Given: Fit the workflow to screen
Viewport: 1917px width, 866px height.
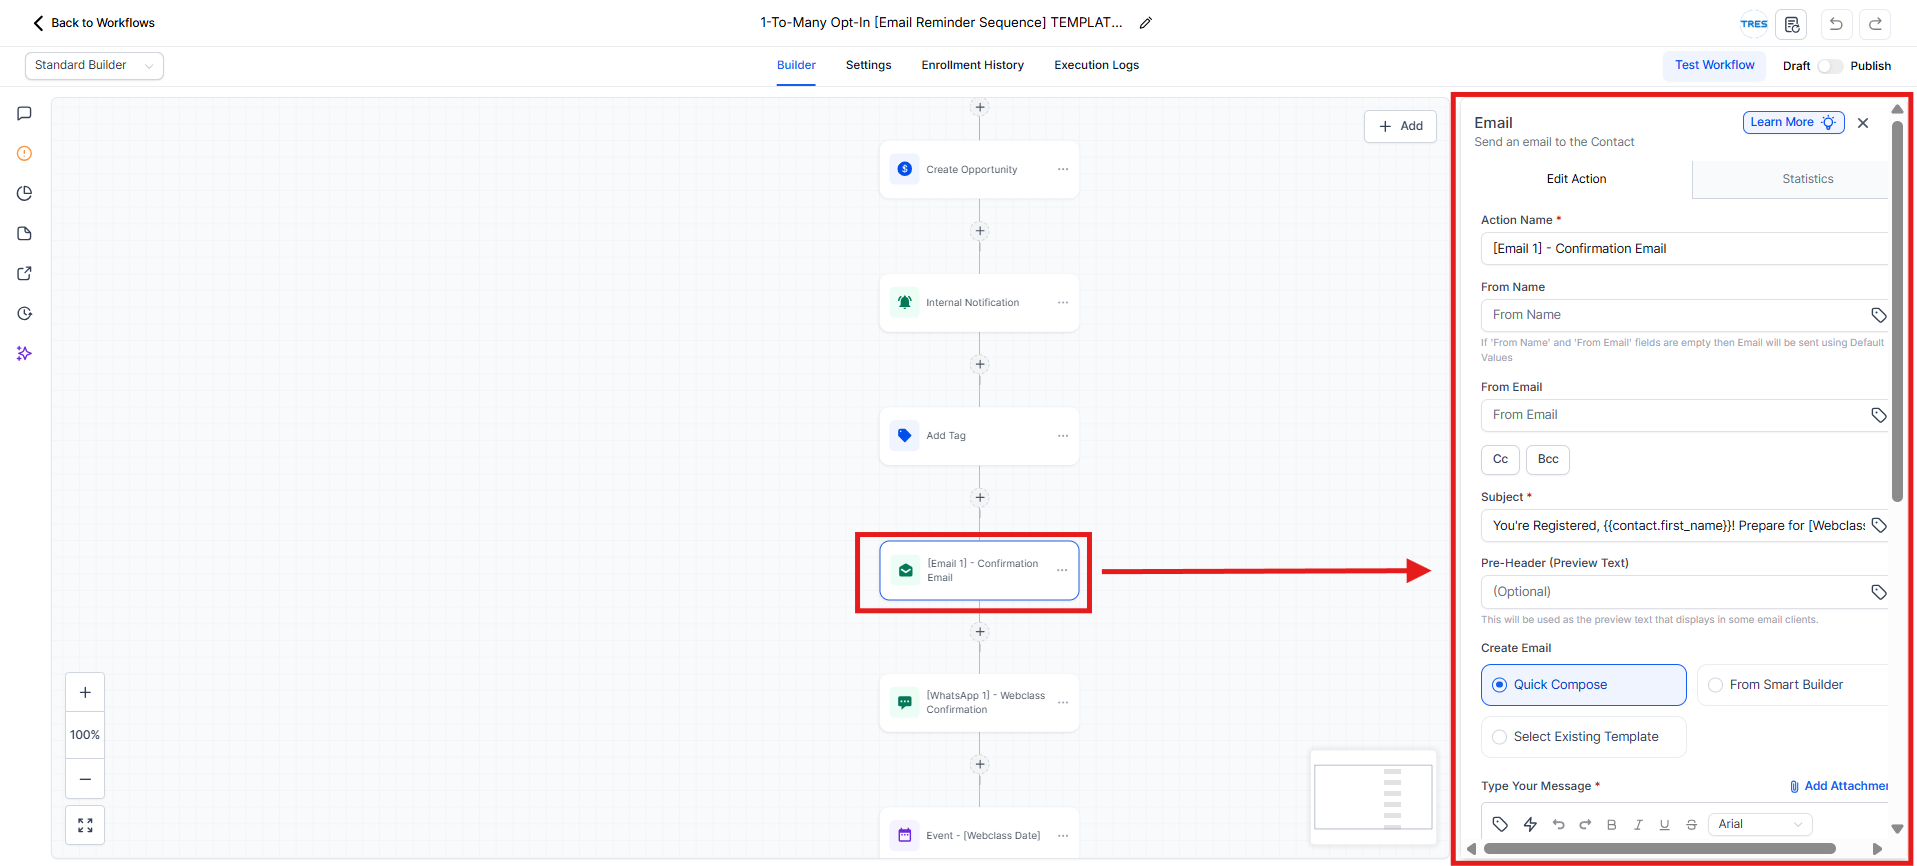Looking at the screenshot, I should tap(85, 825).
